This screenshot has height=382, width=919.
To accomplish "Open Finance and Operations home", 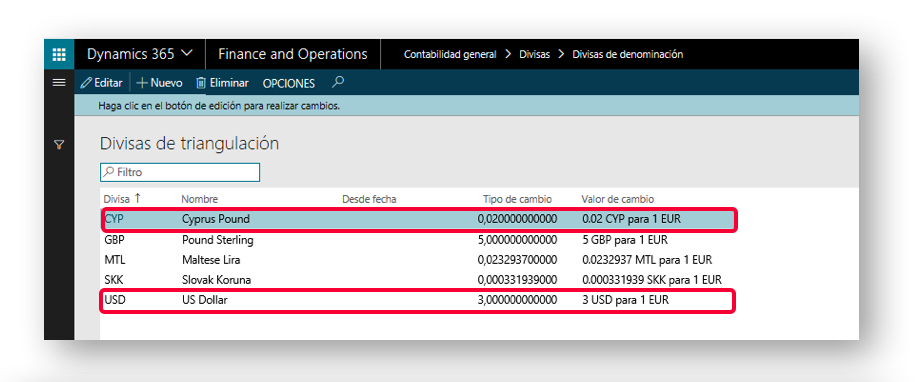I will click(293, 54).
